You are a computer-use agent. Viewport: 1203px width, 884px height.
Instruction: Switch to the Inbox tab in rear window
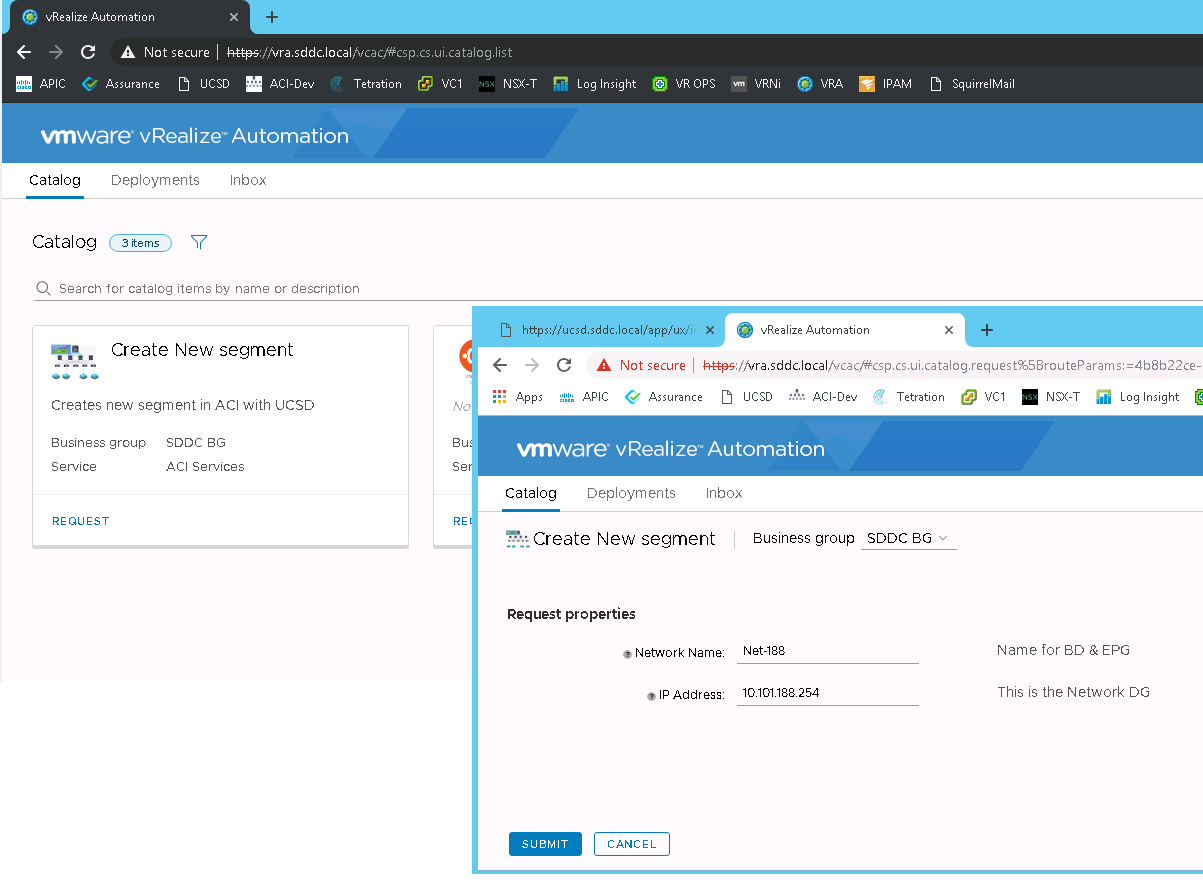pyautogui.click(x=248, y=180)
